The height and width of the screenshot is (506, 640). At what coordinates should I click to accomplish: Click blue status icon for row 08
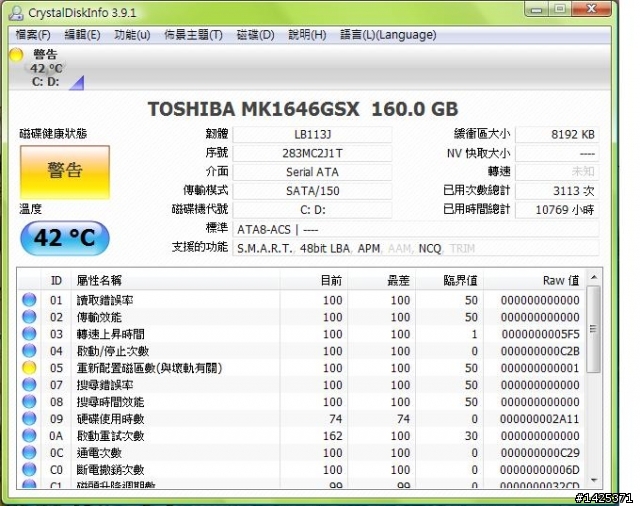tap(29, 402)
